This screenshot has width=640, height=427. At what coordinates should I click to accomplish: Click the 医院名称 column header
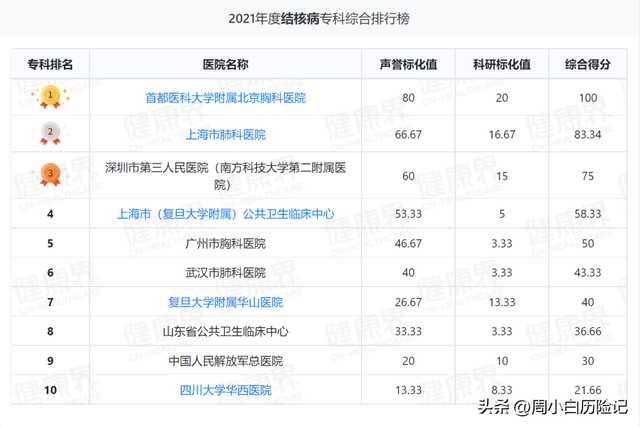pyautogui.click(x=226, y=64)
